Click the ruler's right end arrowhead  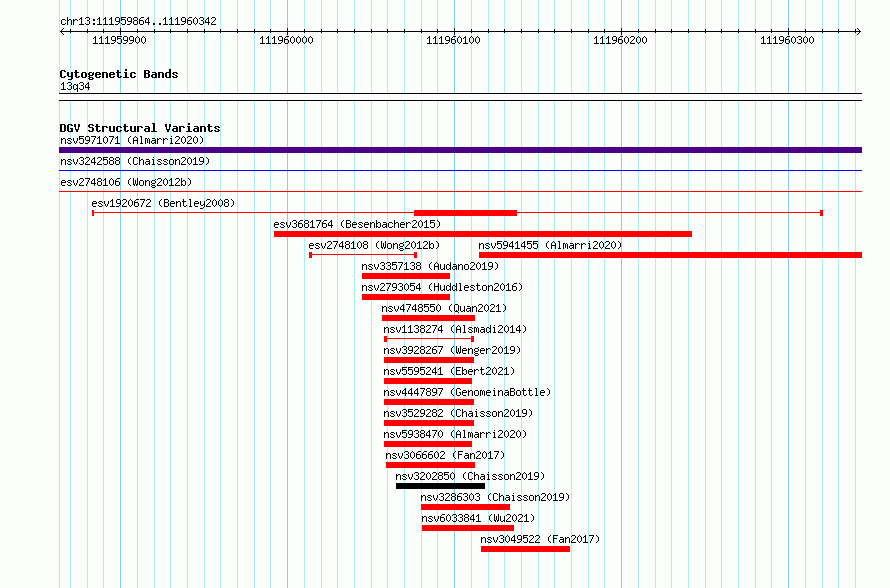pos(859,32)
